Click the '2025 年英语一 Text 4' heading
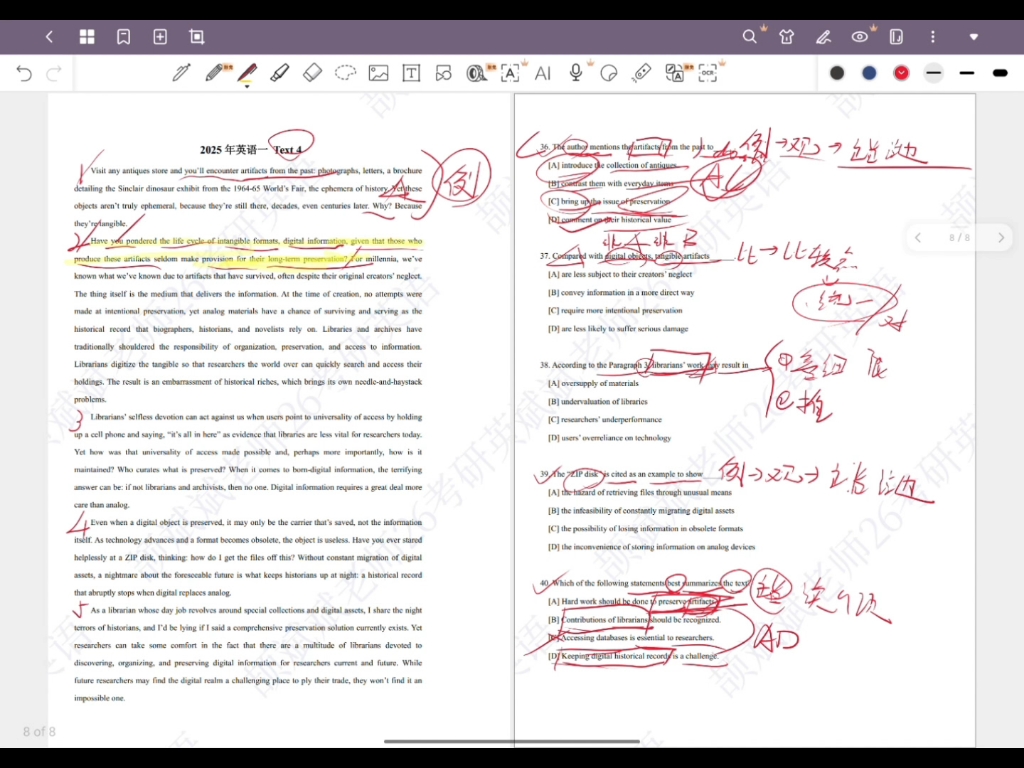Image resolution: width=1024 pixels, height=768 pixels. 251,150
